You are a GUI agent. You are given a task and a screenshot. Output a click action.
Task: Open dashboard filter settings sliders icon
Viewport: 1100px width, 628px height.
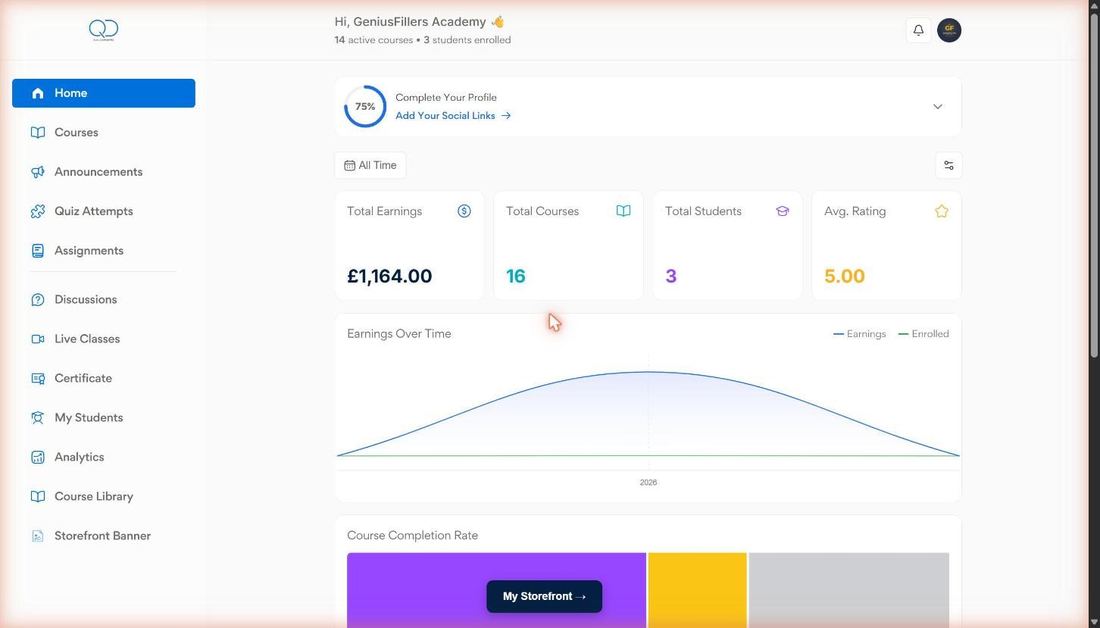click(948, 166)
